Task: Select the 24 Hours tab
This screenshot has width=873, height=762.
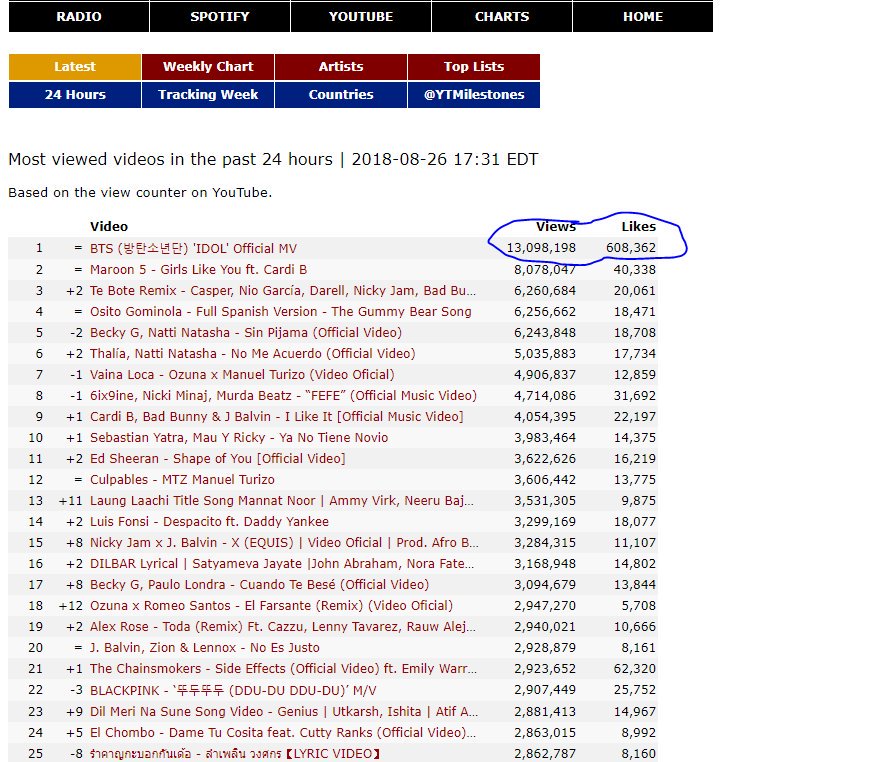Action: (x=75, y=95)
